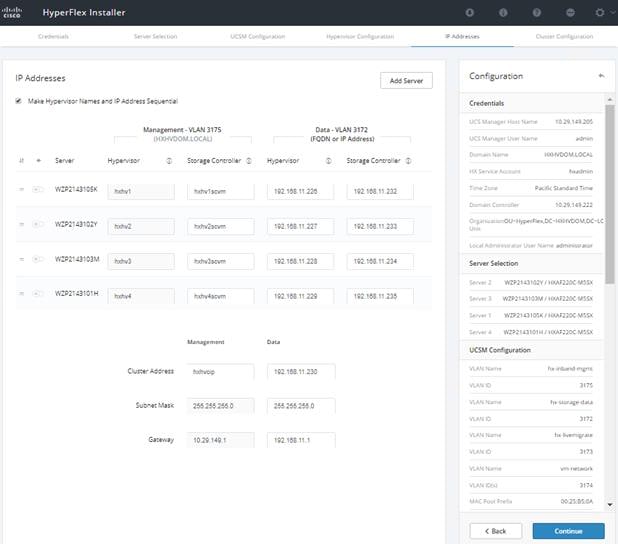Click the scroll down arrow in Configuration panel
Image resolution: width=618 pixels, height=544 pixels.
[x=610, y=505]
